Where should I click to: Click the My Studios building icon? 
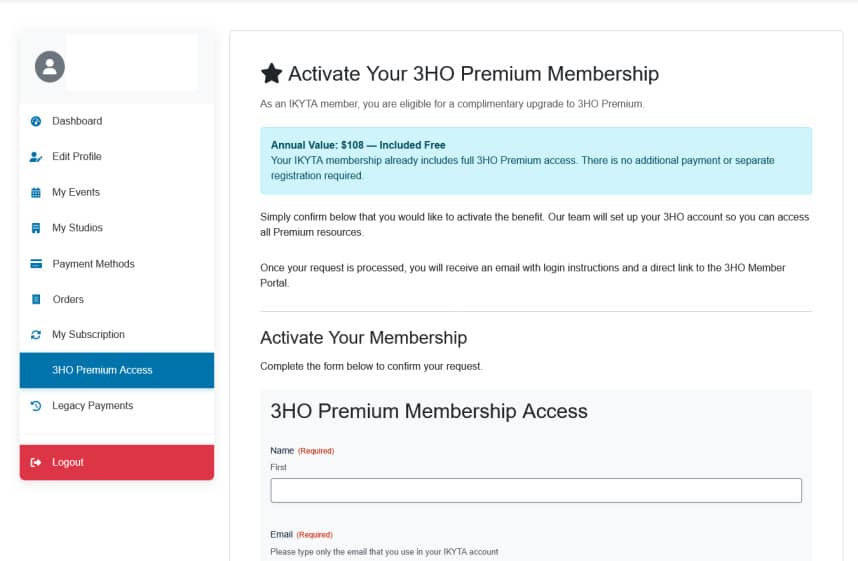(36, 228)
